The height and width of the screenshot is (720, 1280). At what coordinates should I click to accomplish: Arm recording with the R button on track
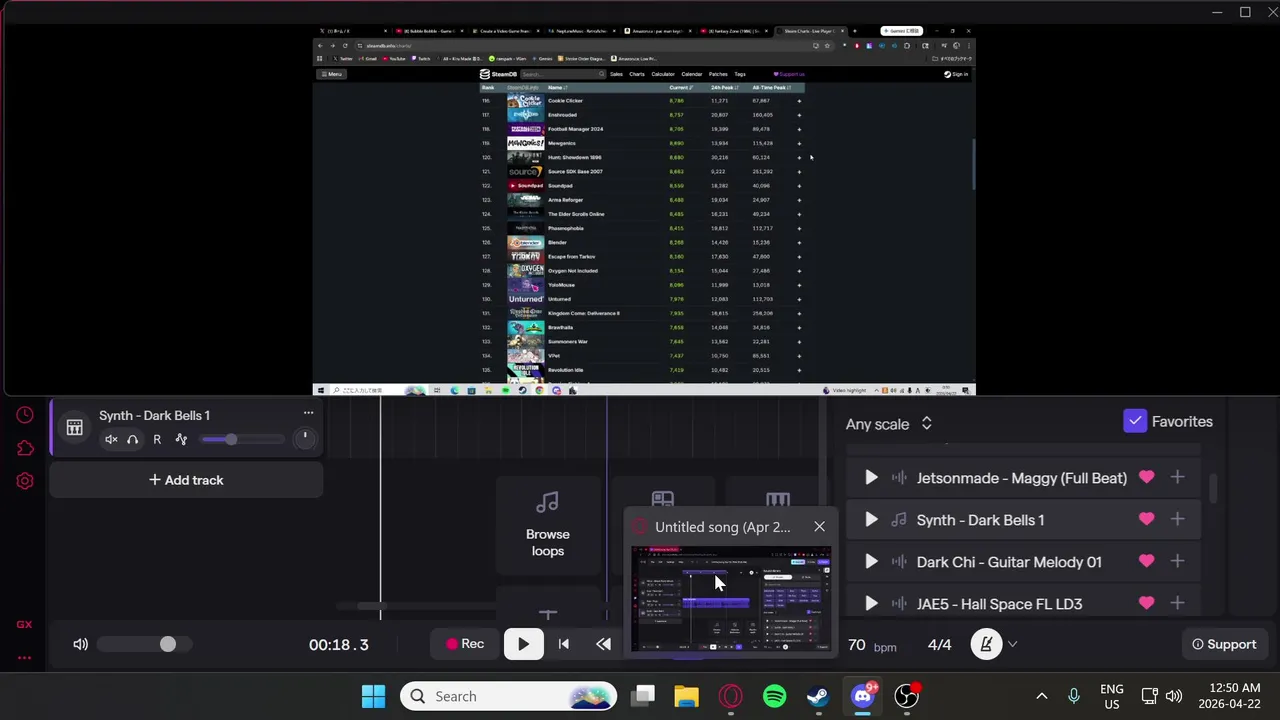pos(157,440)
